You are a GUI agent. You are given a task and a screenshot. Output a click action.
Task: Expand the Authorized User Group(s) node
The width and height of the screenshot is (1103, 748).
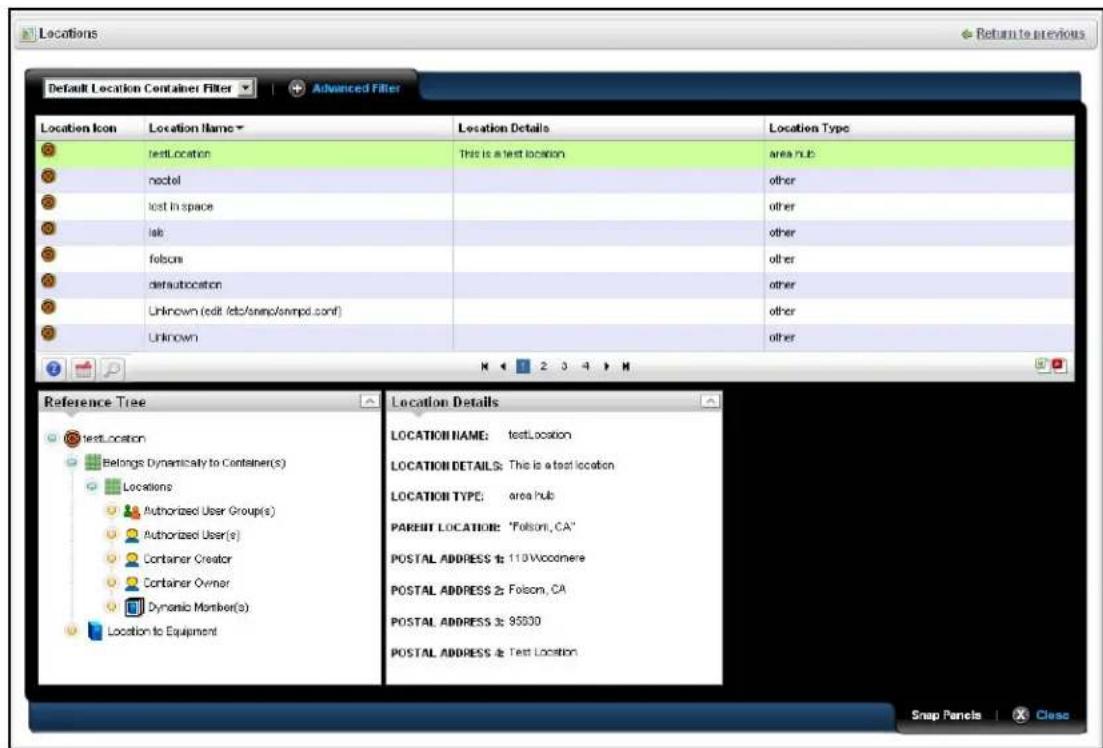[x=110, y=511]
